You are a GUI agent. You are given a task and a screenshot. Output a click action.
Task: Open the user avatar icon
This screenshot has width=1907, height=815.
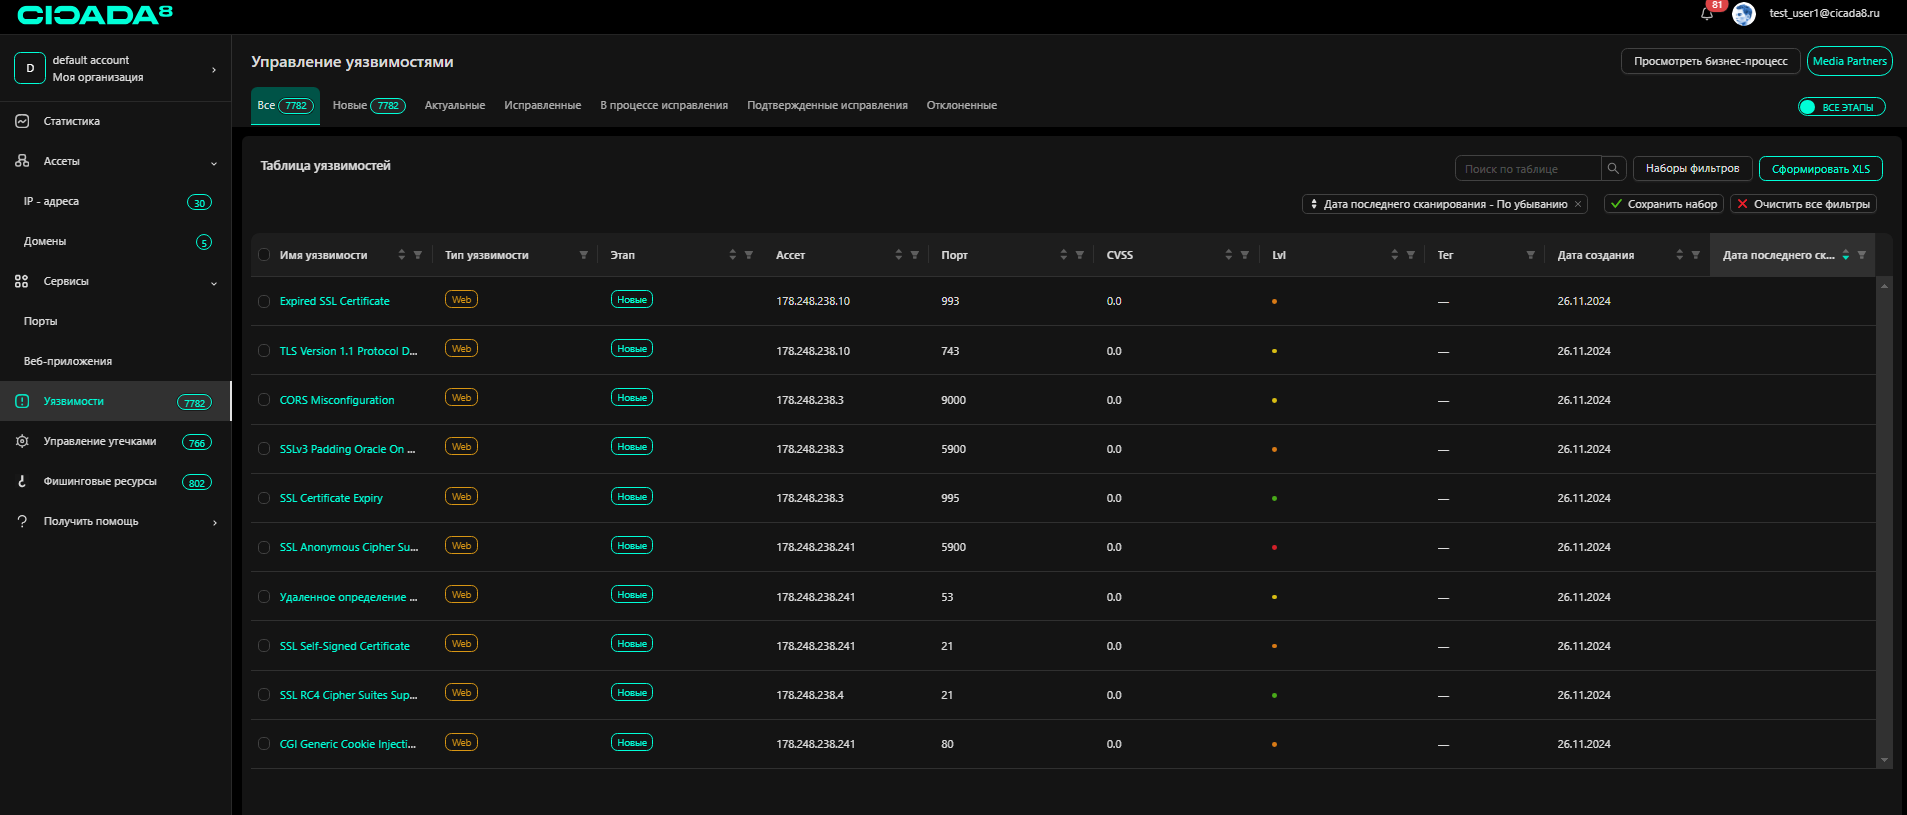coord(1744,14)
